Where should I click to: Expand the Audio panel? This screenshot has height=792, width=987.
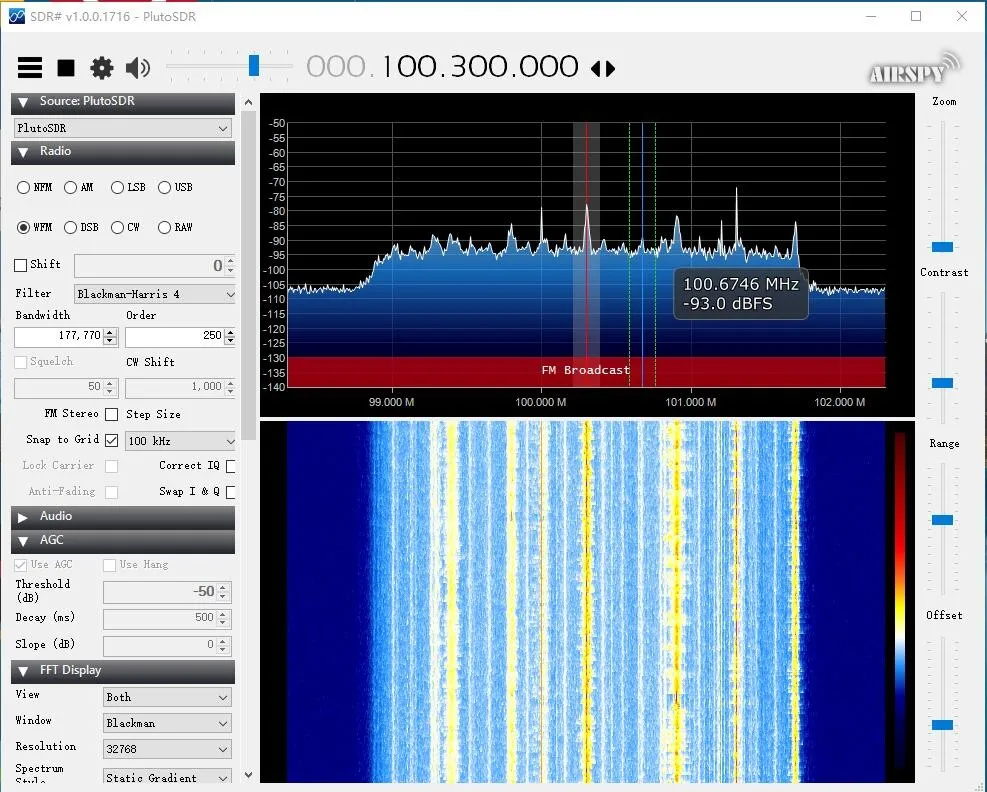[23, 517]
